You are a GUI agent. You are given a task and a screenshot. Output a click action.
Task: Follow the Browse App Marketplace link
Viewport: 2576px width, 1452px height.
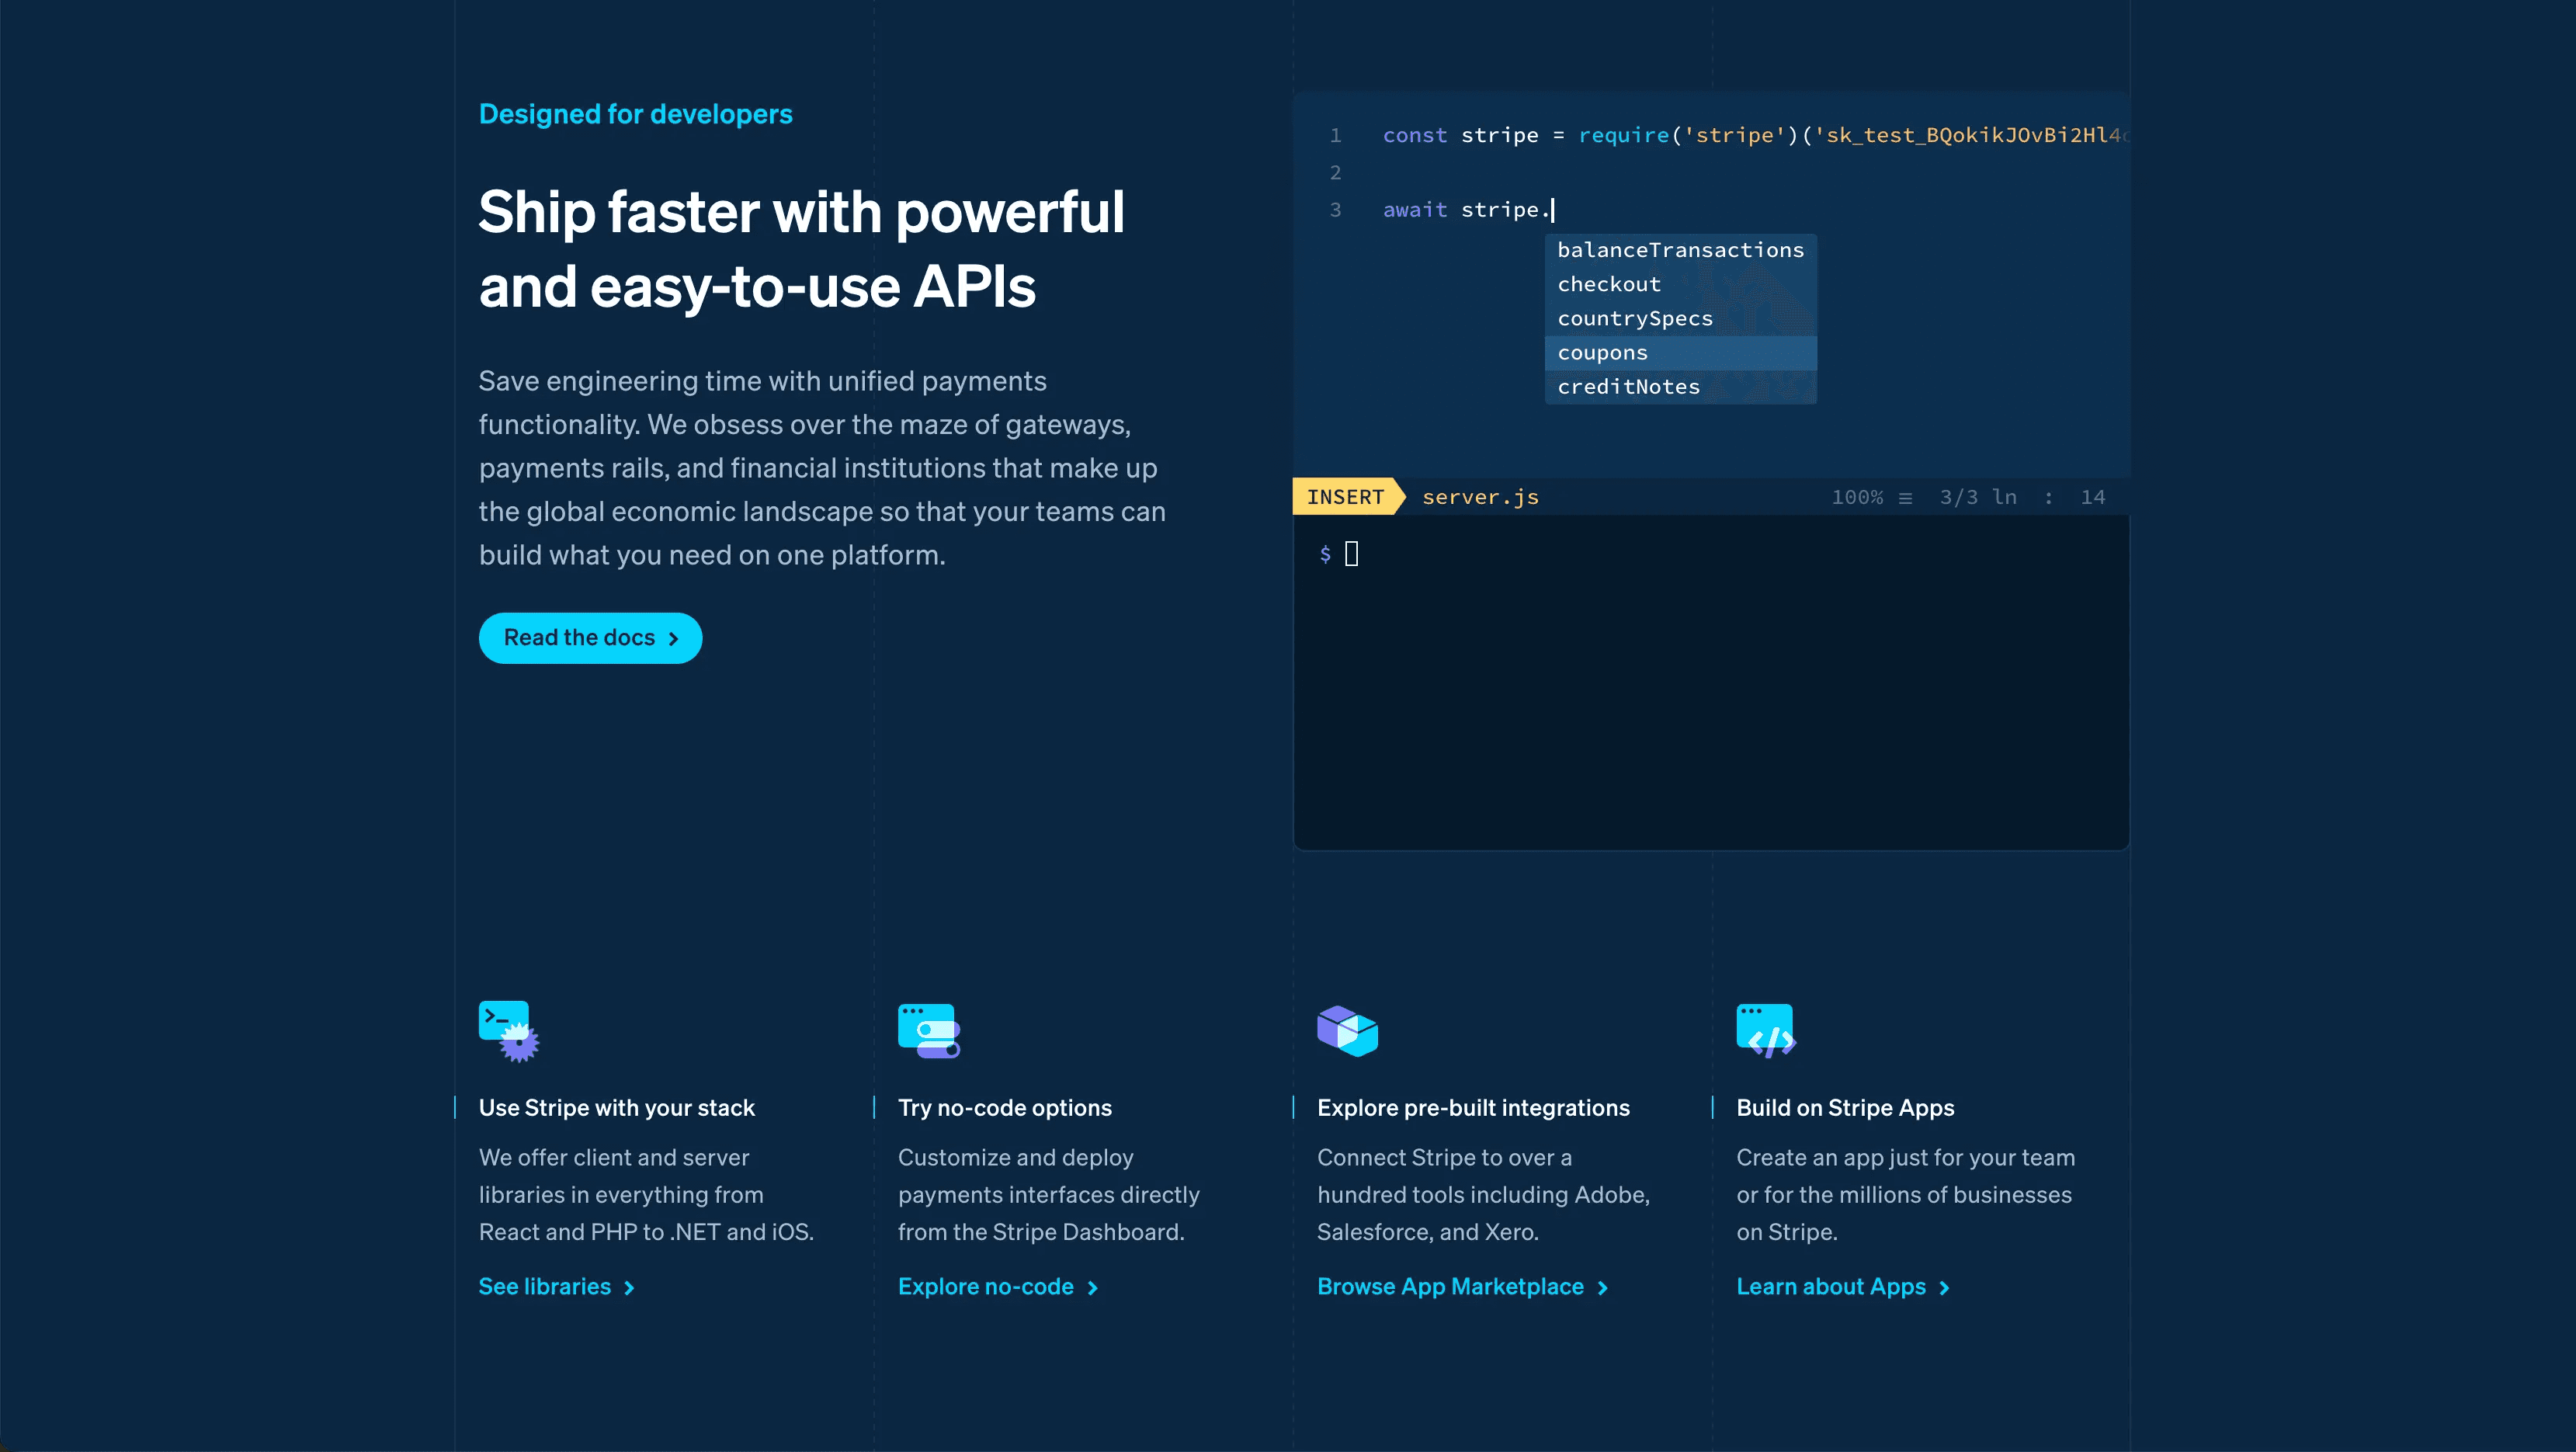point(1463,1287)
